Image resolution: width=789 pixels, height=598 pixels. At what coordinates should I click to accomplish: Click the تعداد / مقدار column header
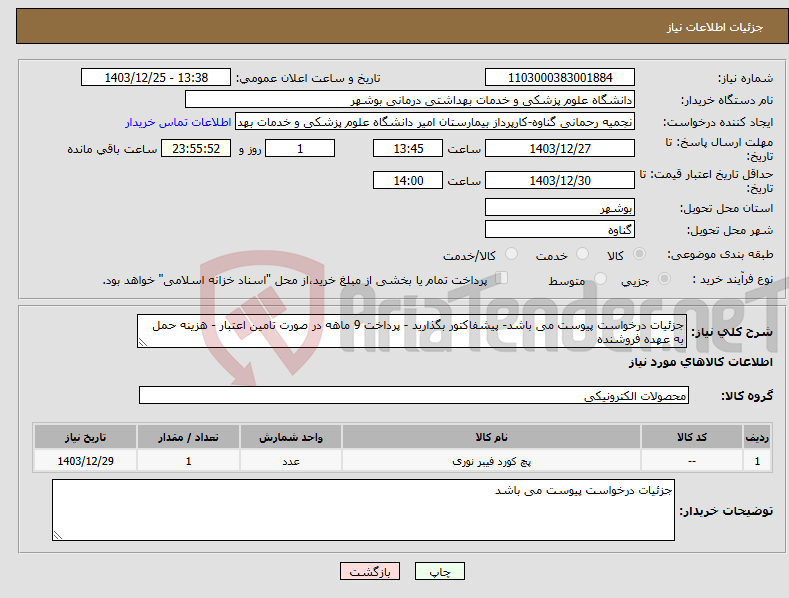[x=188, y=437]
